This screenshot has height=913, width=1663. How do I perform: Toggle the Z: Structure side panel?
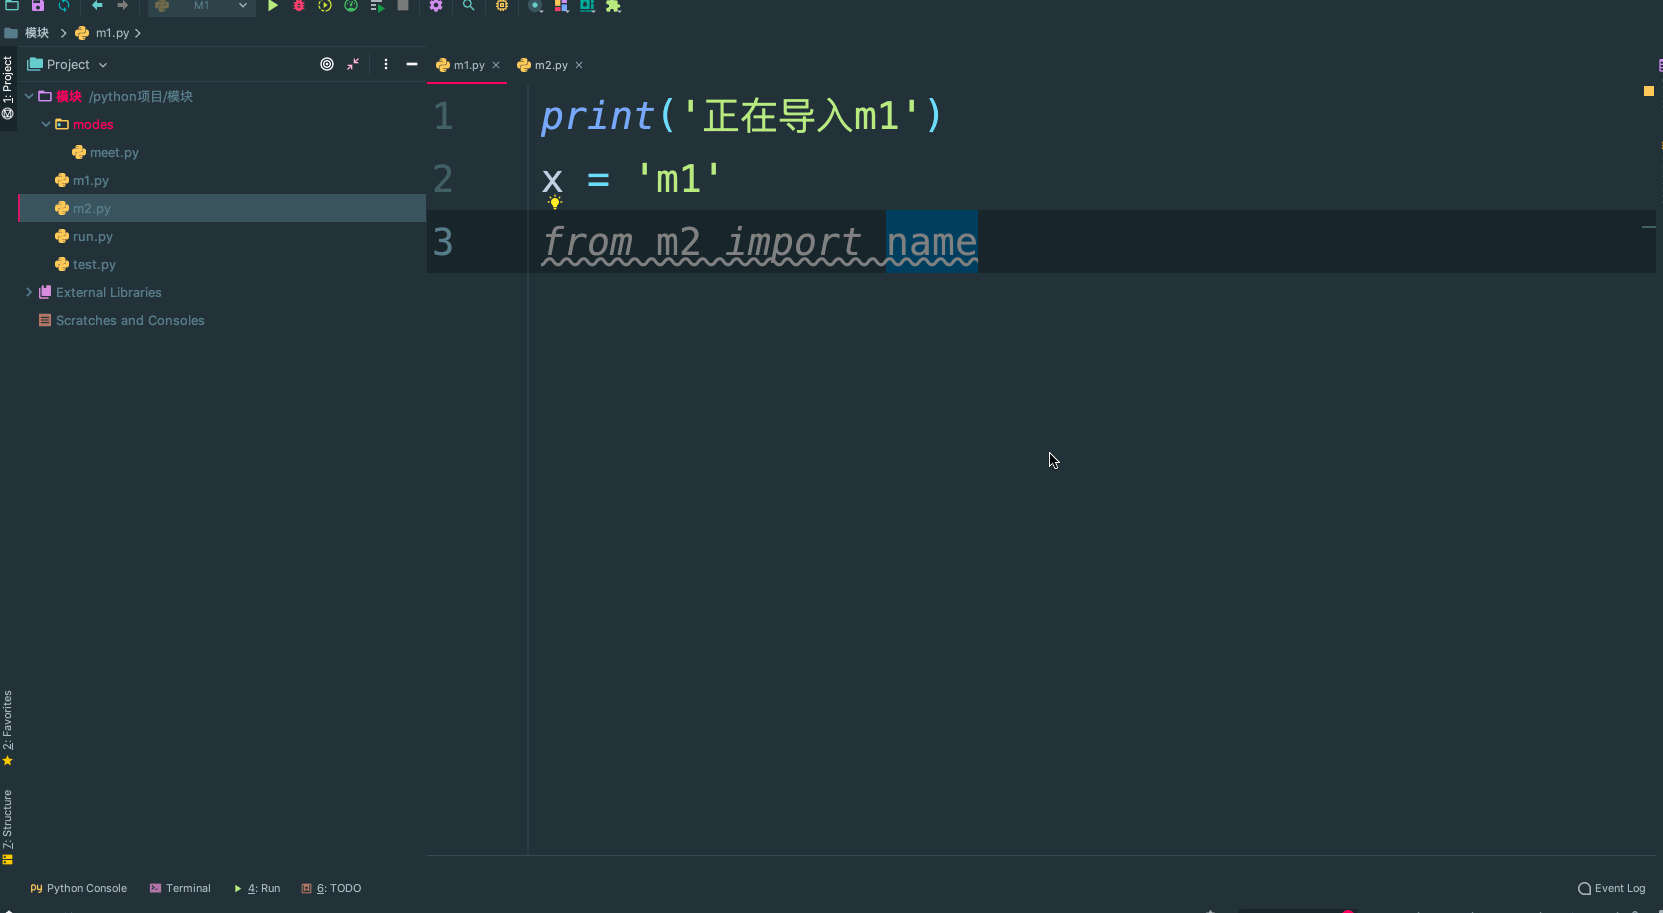(x=8, y=826)
